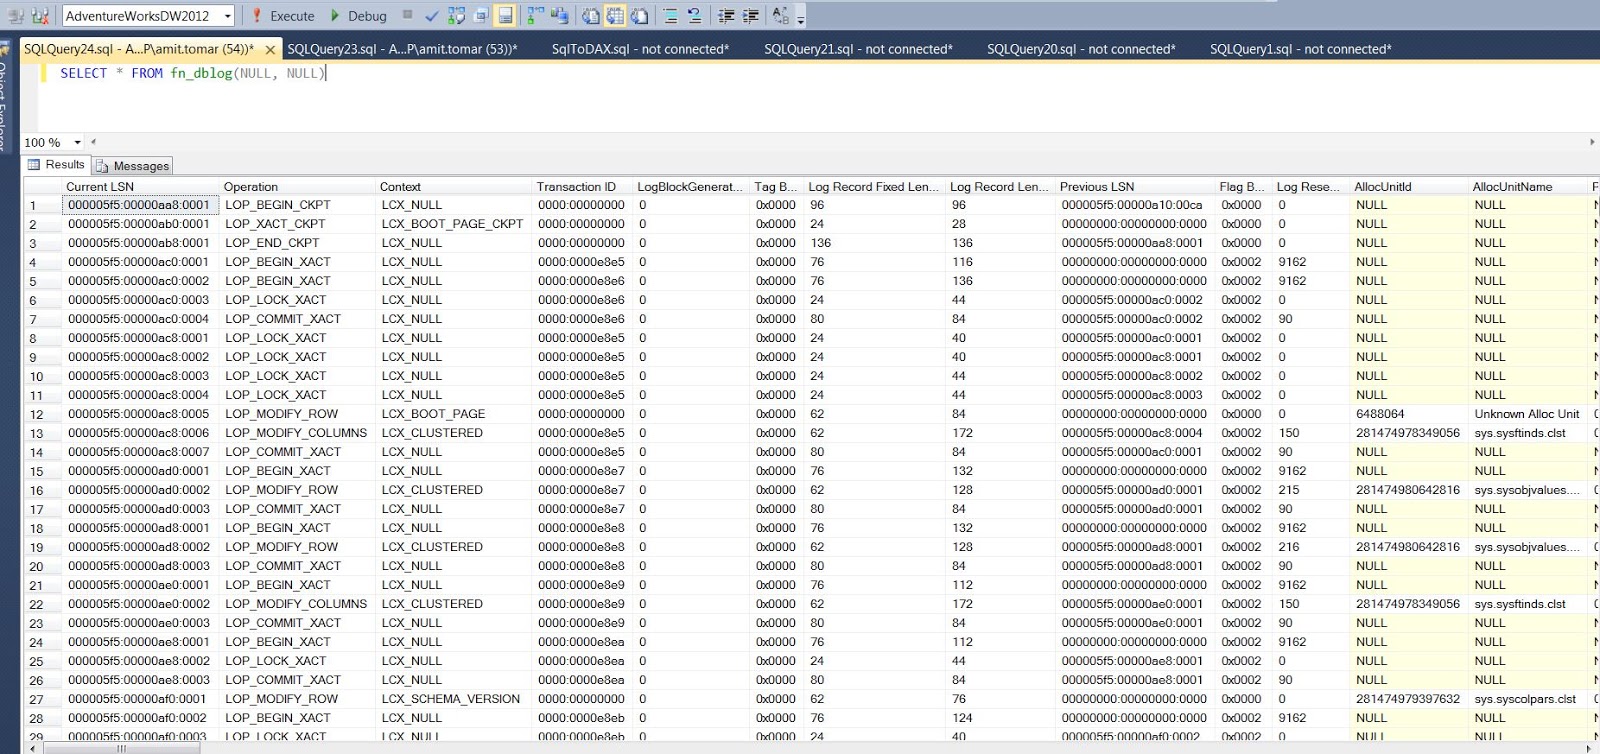Select Results to File icon
1600x754 pixels.
639,15
